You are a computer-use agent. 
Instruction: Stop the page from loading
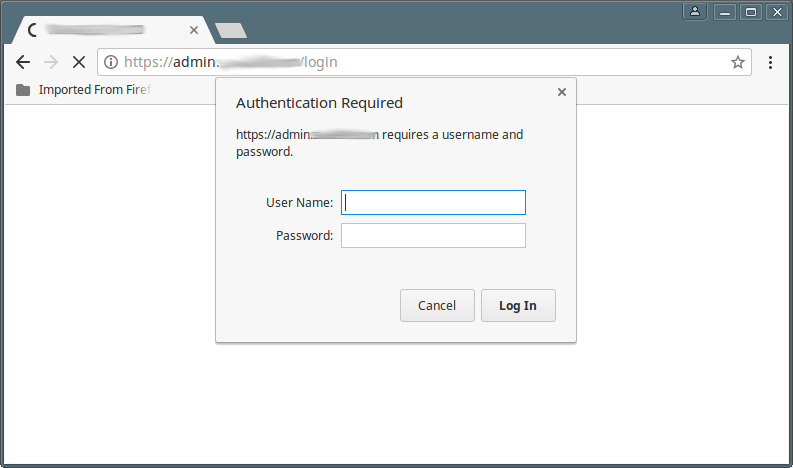(78, 62)
